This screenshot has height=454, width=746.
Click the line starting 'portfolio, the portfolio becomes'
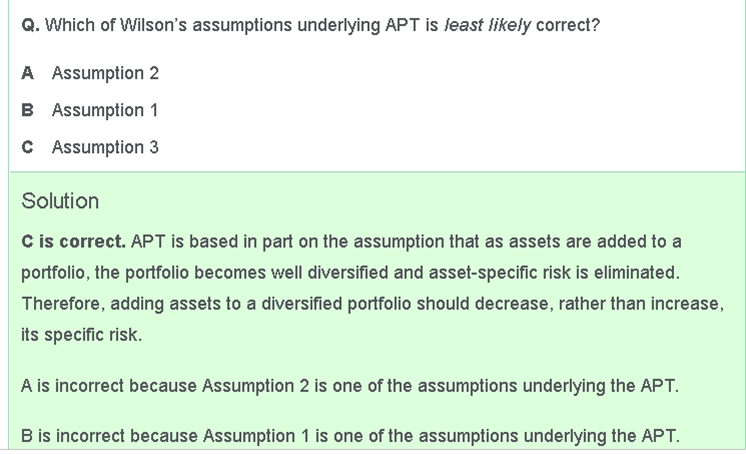[x=351, y=273]
